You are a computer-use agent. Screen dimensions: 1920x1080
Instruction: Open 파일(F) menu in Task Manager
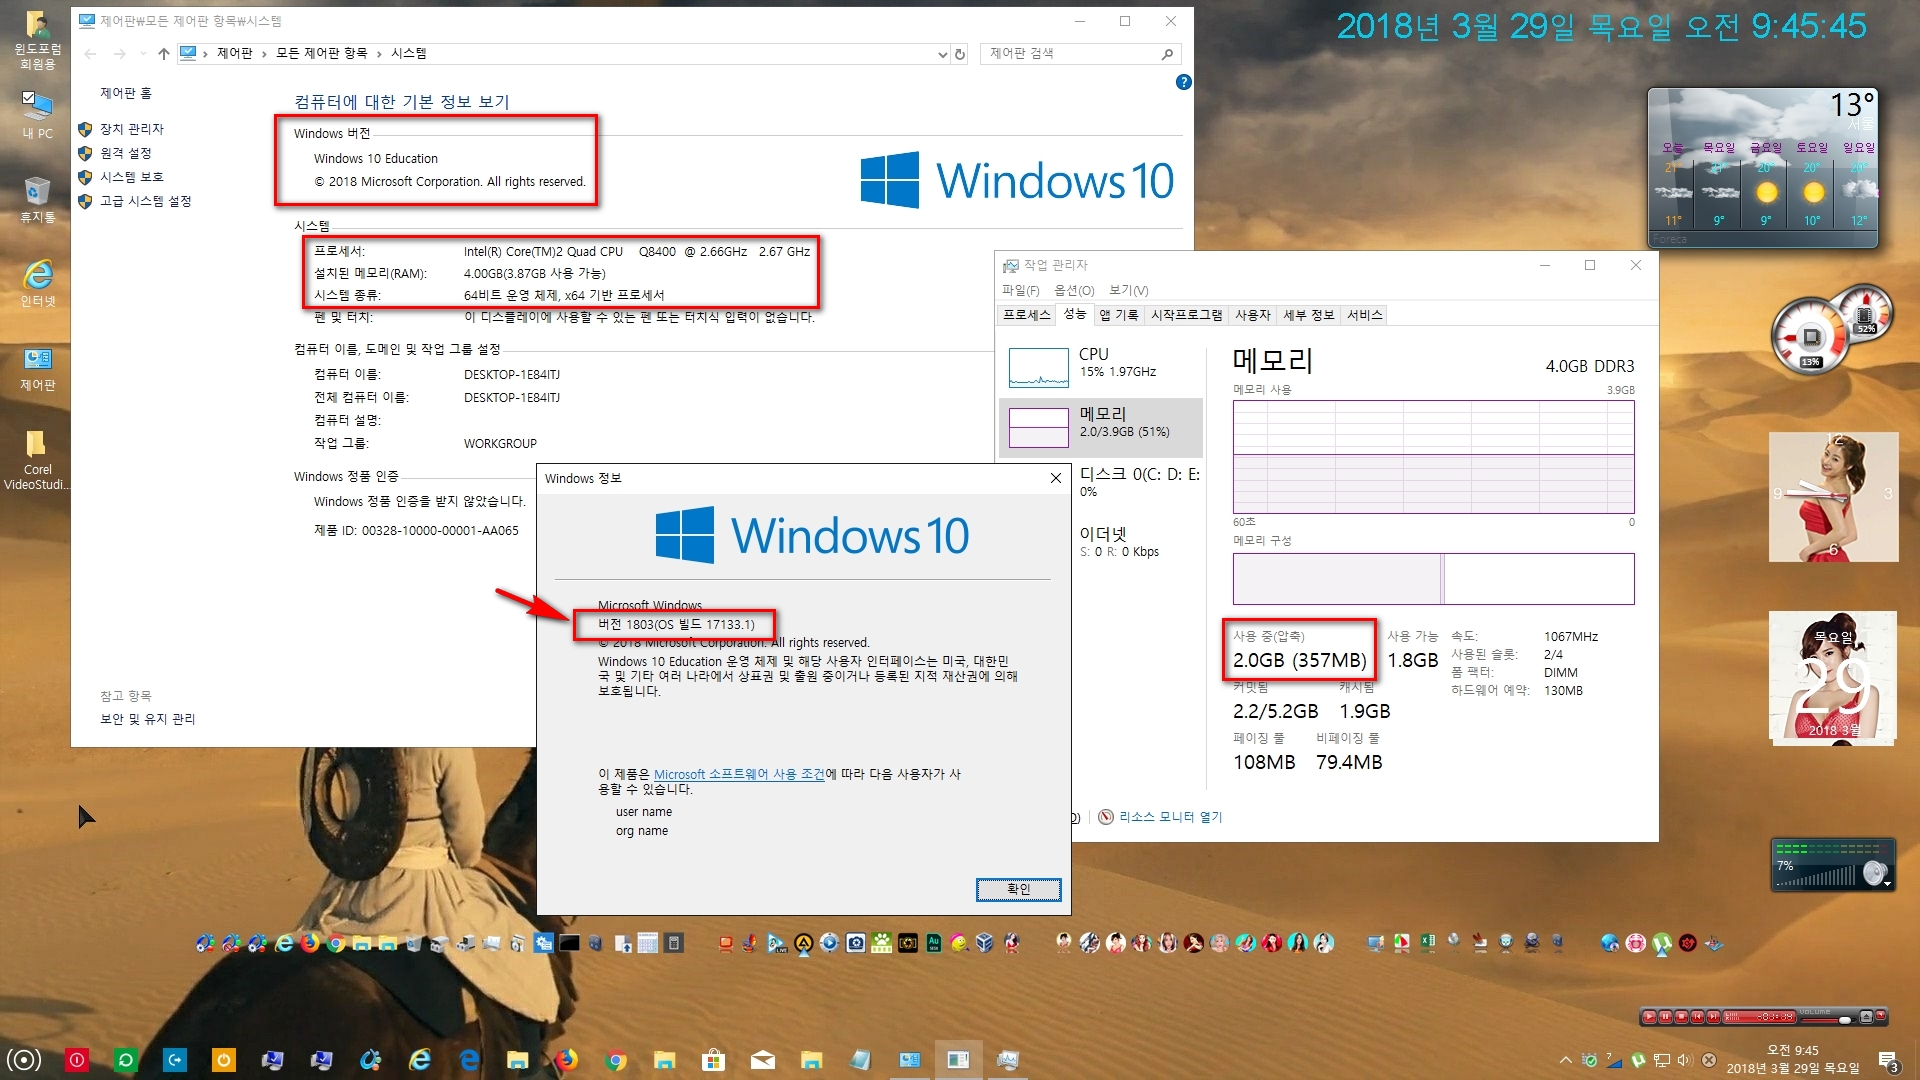(x=1020, y=290)
